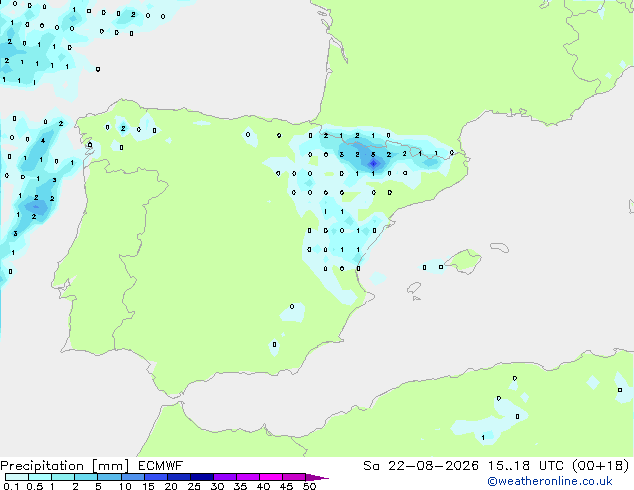
Task: Click the 2–5 mm legend color swatch
Action: (86, 477)
